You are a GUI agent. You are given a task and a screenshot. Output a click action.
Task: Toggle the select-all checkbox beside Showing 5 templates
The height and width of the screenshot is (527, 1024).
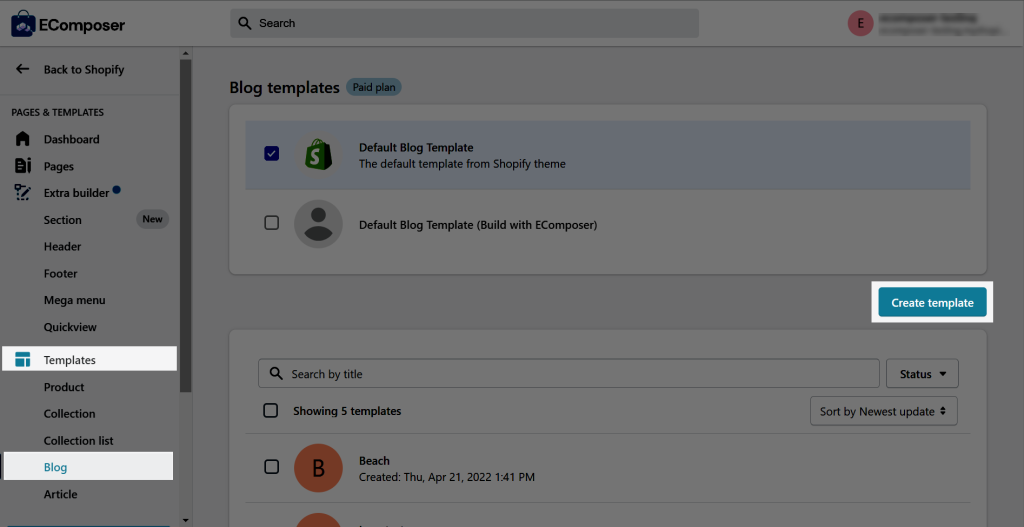[270, 411]
